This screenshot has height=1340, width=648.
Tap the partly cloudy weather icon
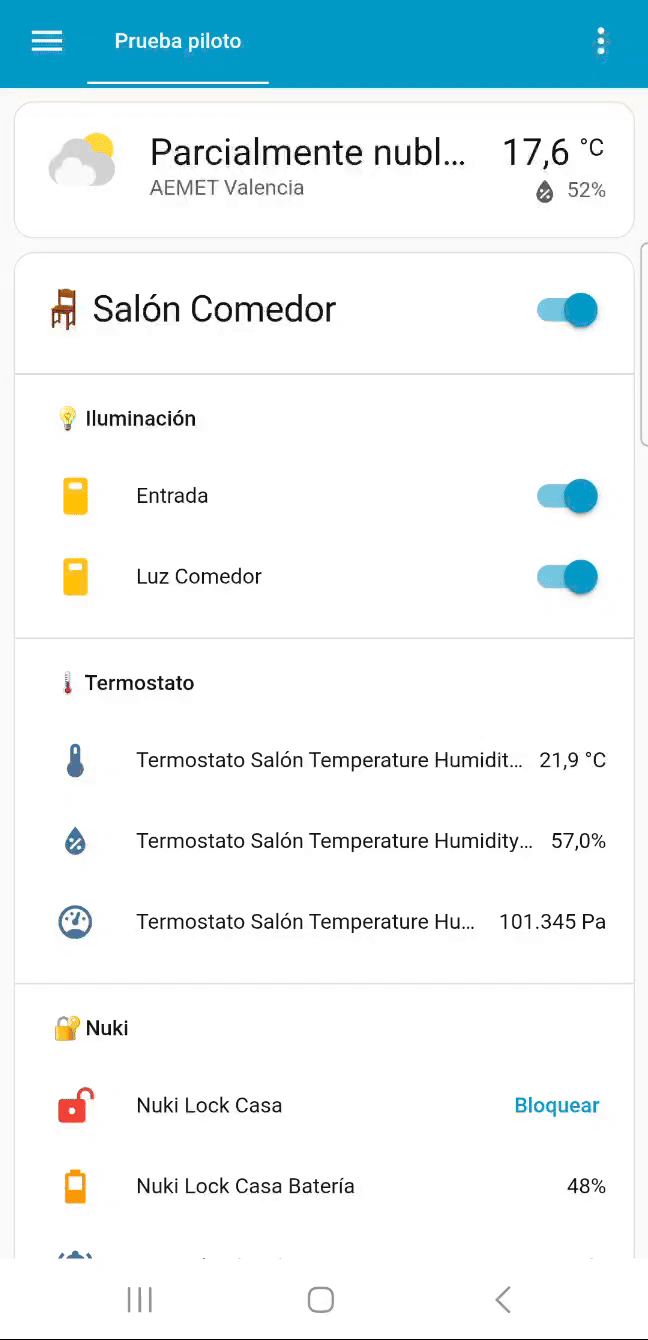point(82,160)
